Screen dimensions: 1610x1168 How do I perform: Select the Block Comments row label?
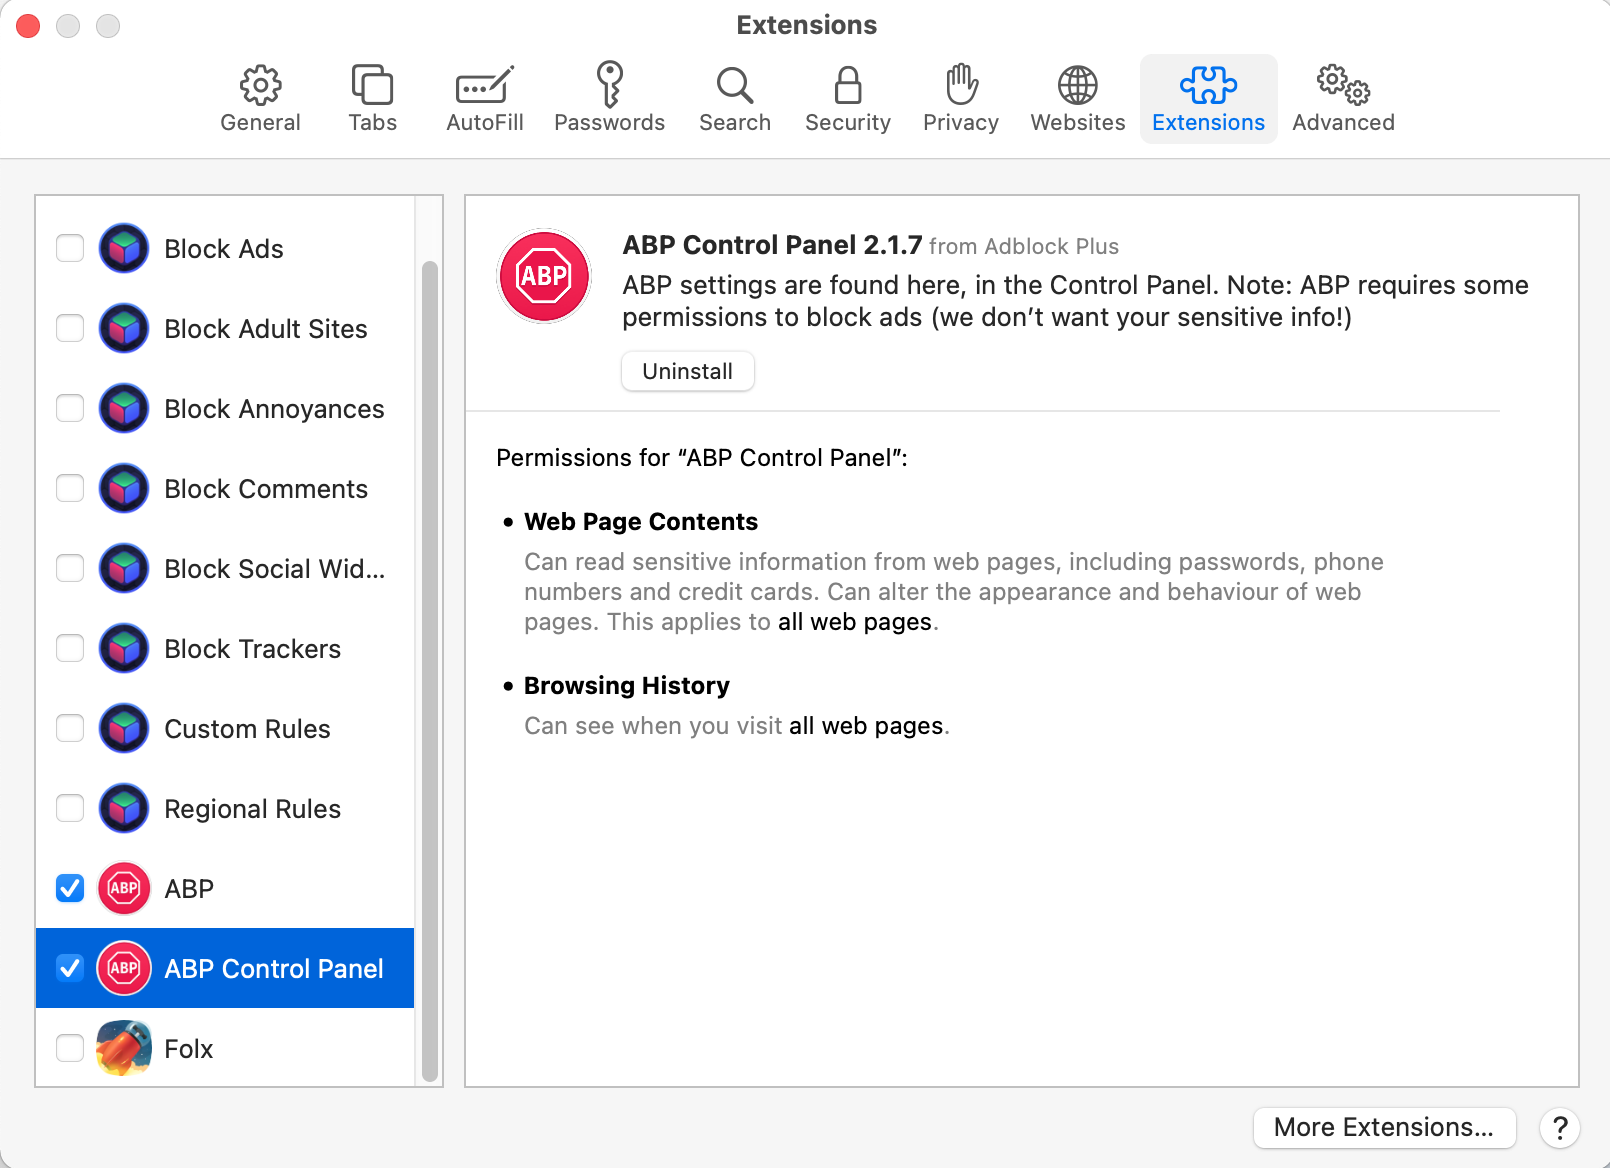click(x=266, y=489)
